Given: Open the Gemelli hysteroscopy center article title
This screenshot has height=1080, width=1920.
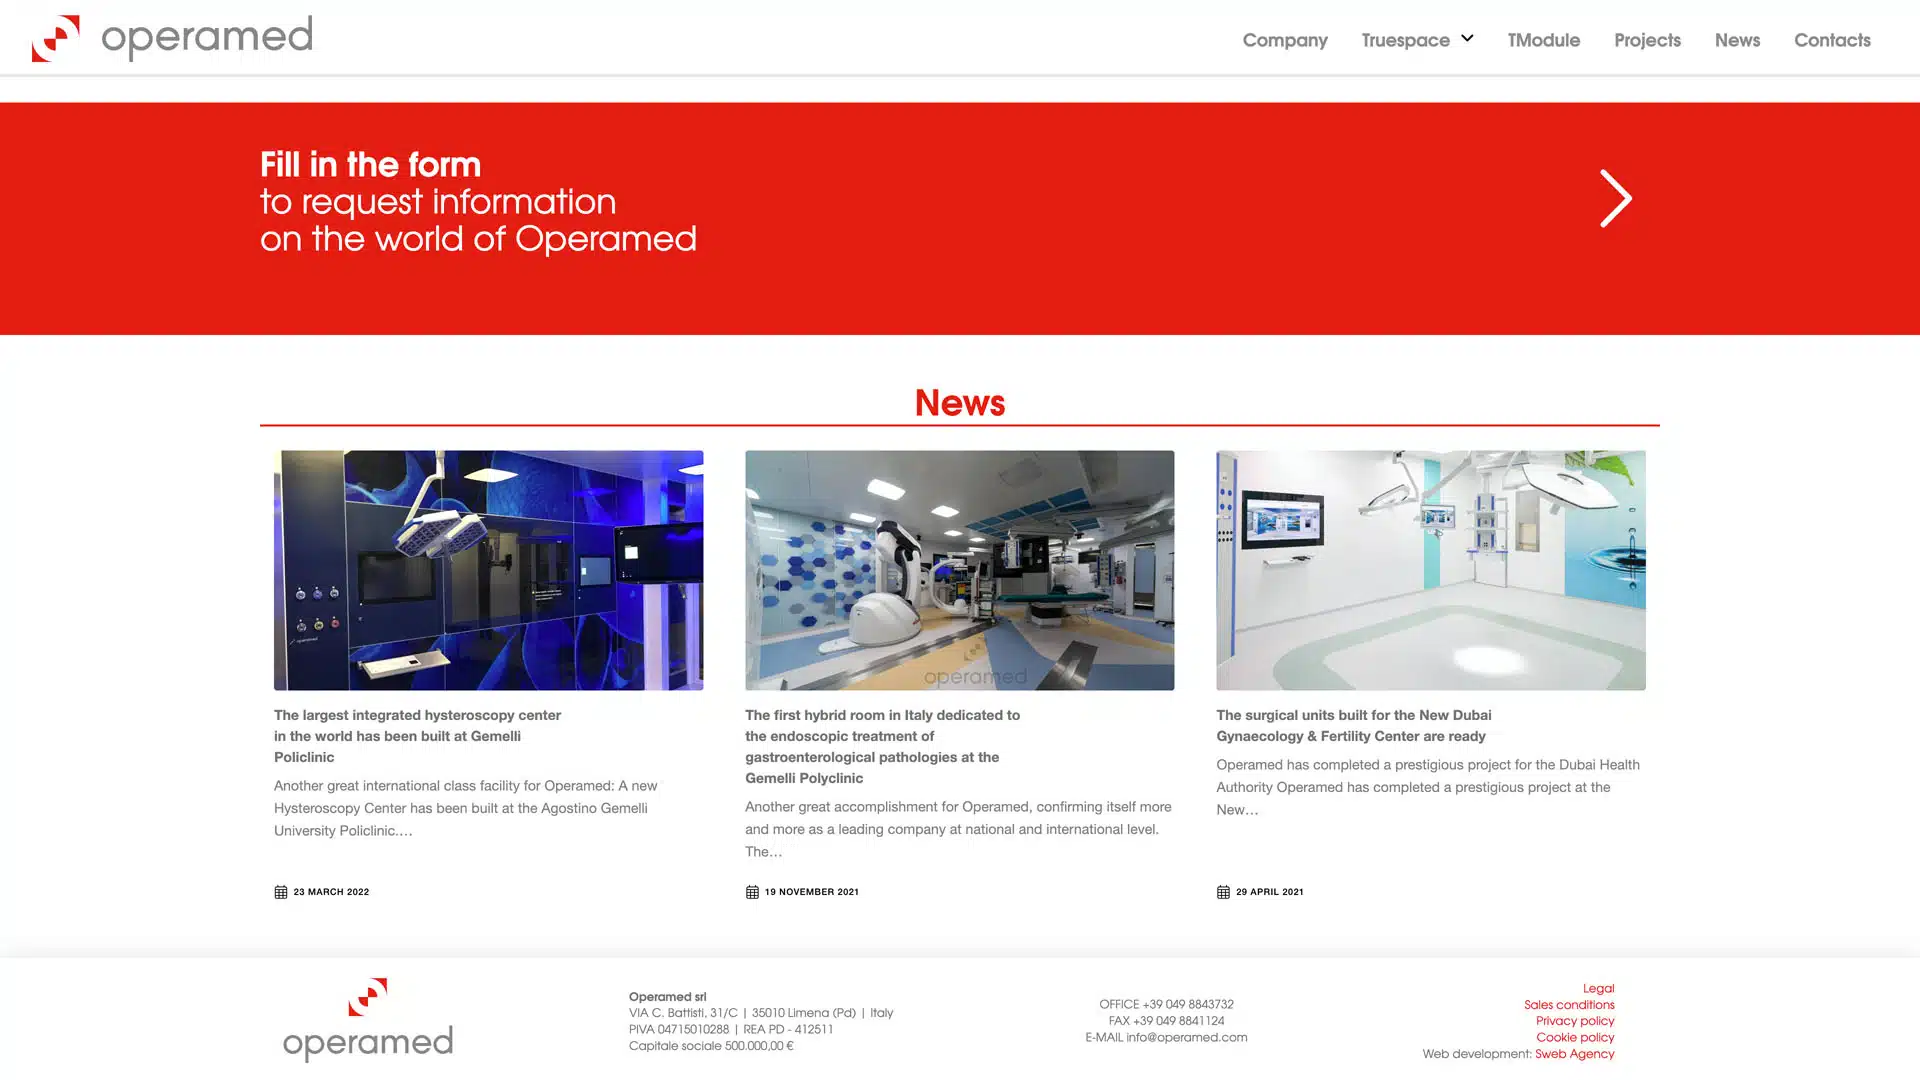Looking at the screenshot, I should point(417,736).
